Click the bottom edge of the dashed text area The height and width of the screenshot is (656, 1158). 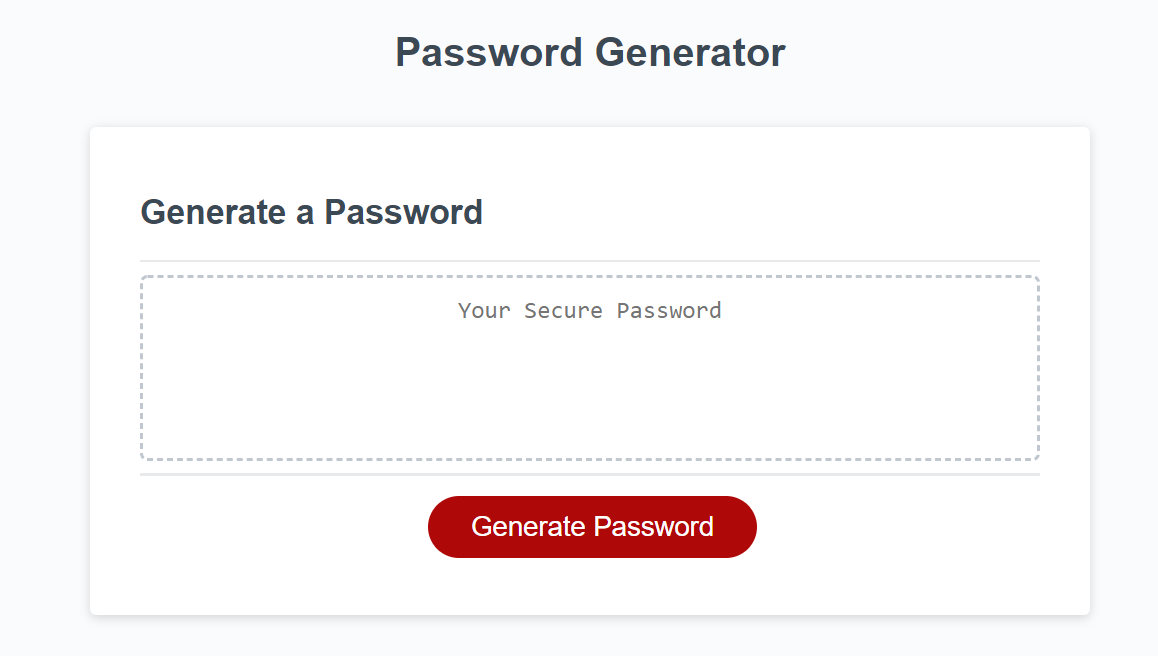[x=590, y=460]
